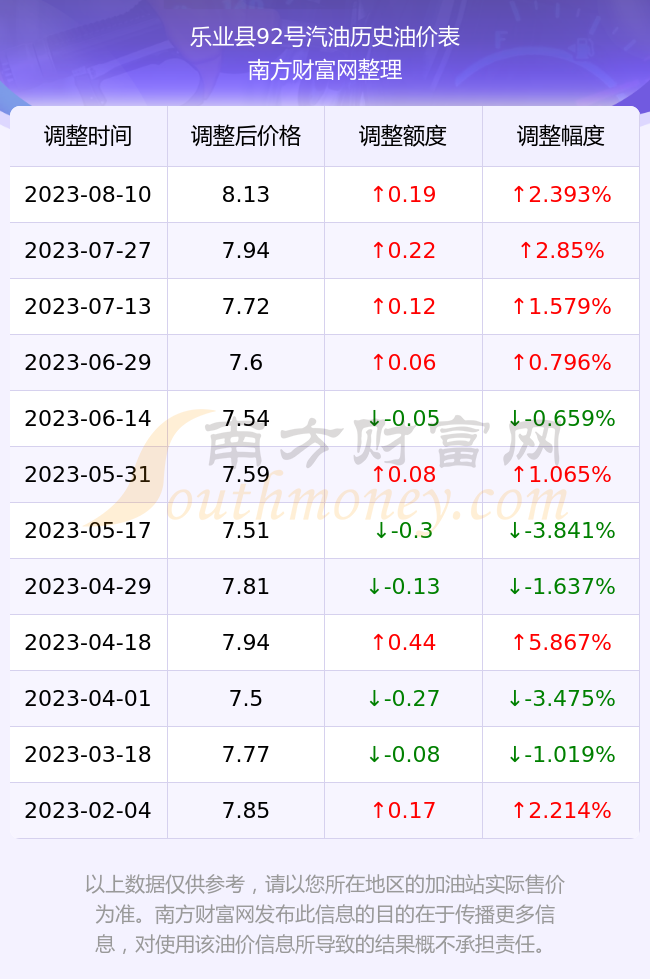Click the red ↑0.19 adjustment value
The width and height of the screenshot is (650, 980).
pyautogui.click(x=403, y=194)
